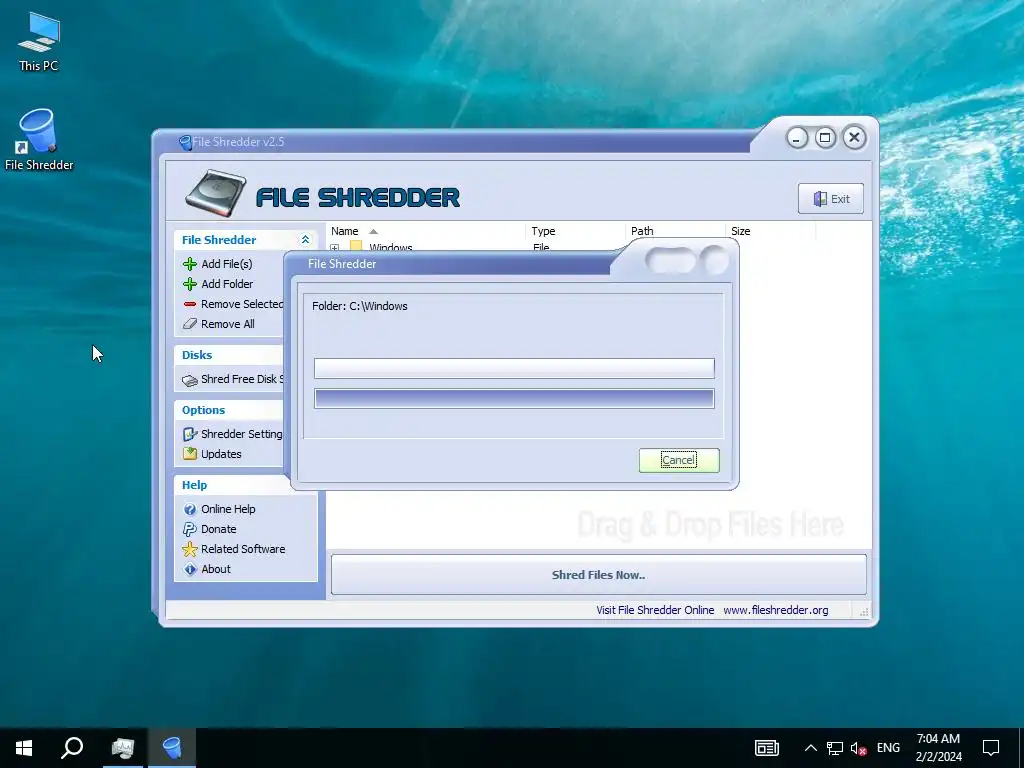This screenshot has width=1024, height=768.
Task: Click Remove All label
Action: [x=228, y=324]
